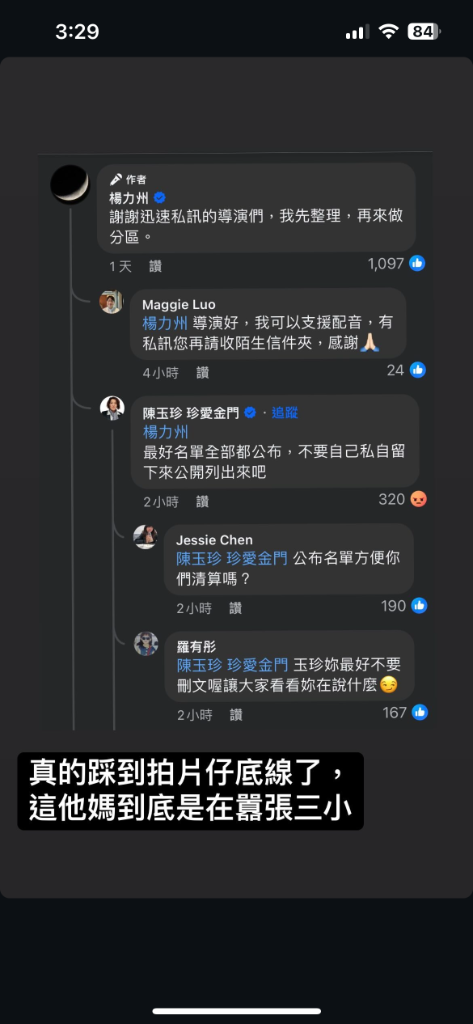Open Maggie Luo's profile avatar
The image size is (473, 1024).
point(111,302)
